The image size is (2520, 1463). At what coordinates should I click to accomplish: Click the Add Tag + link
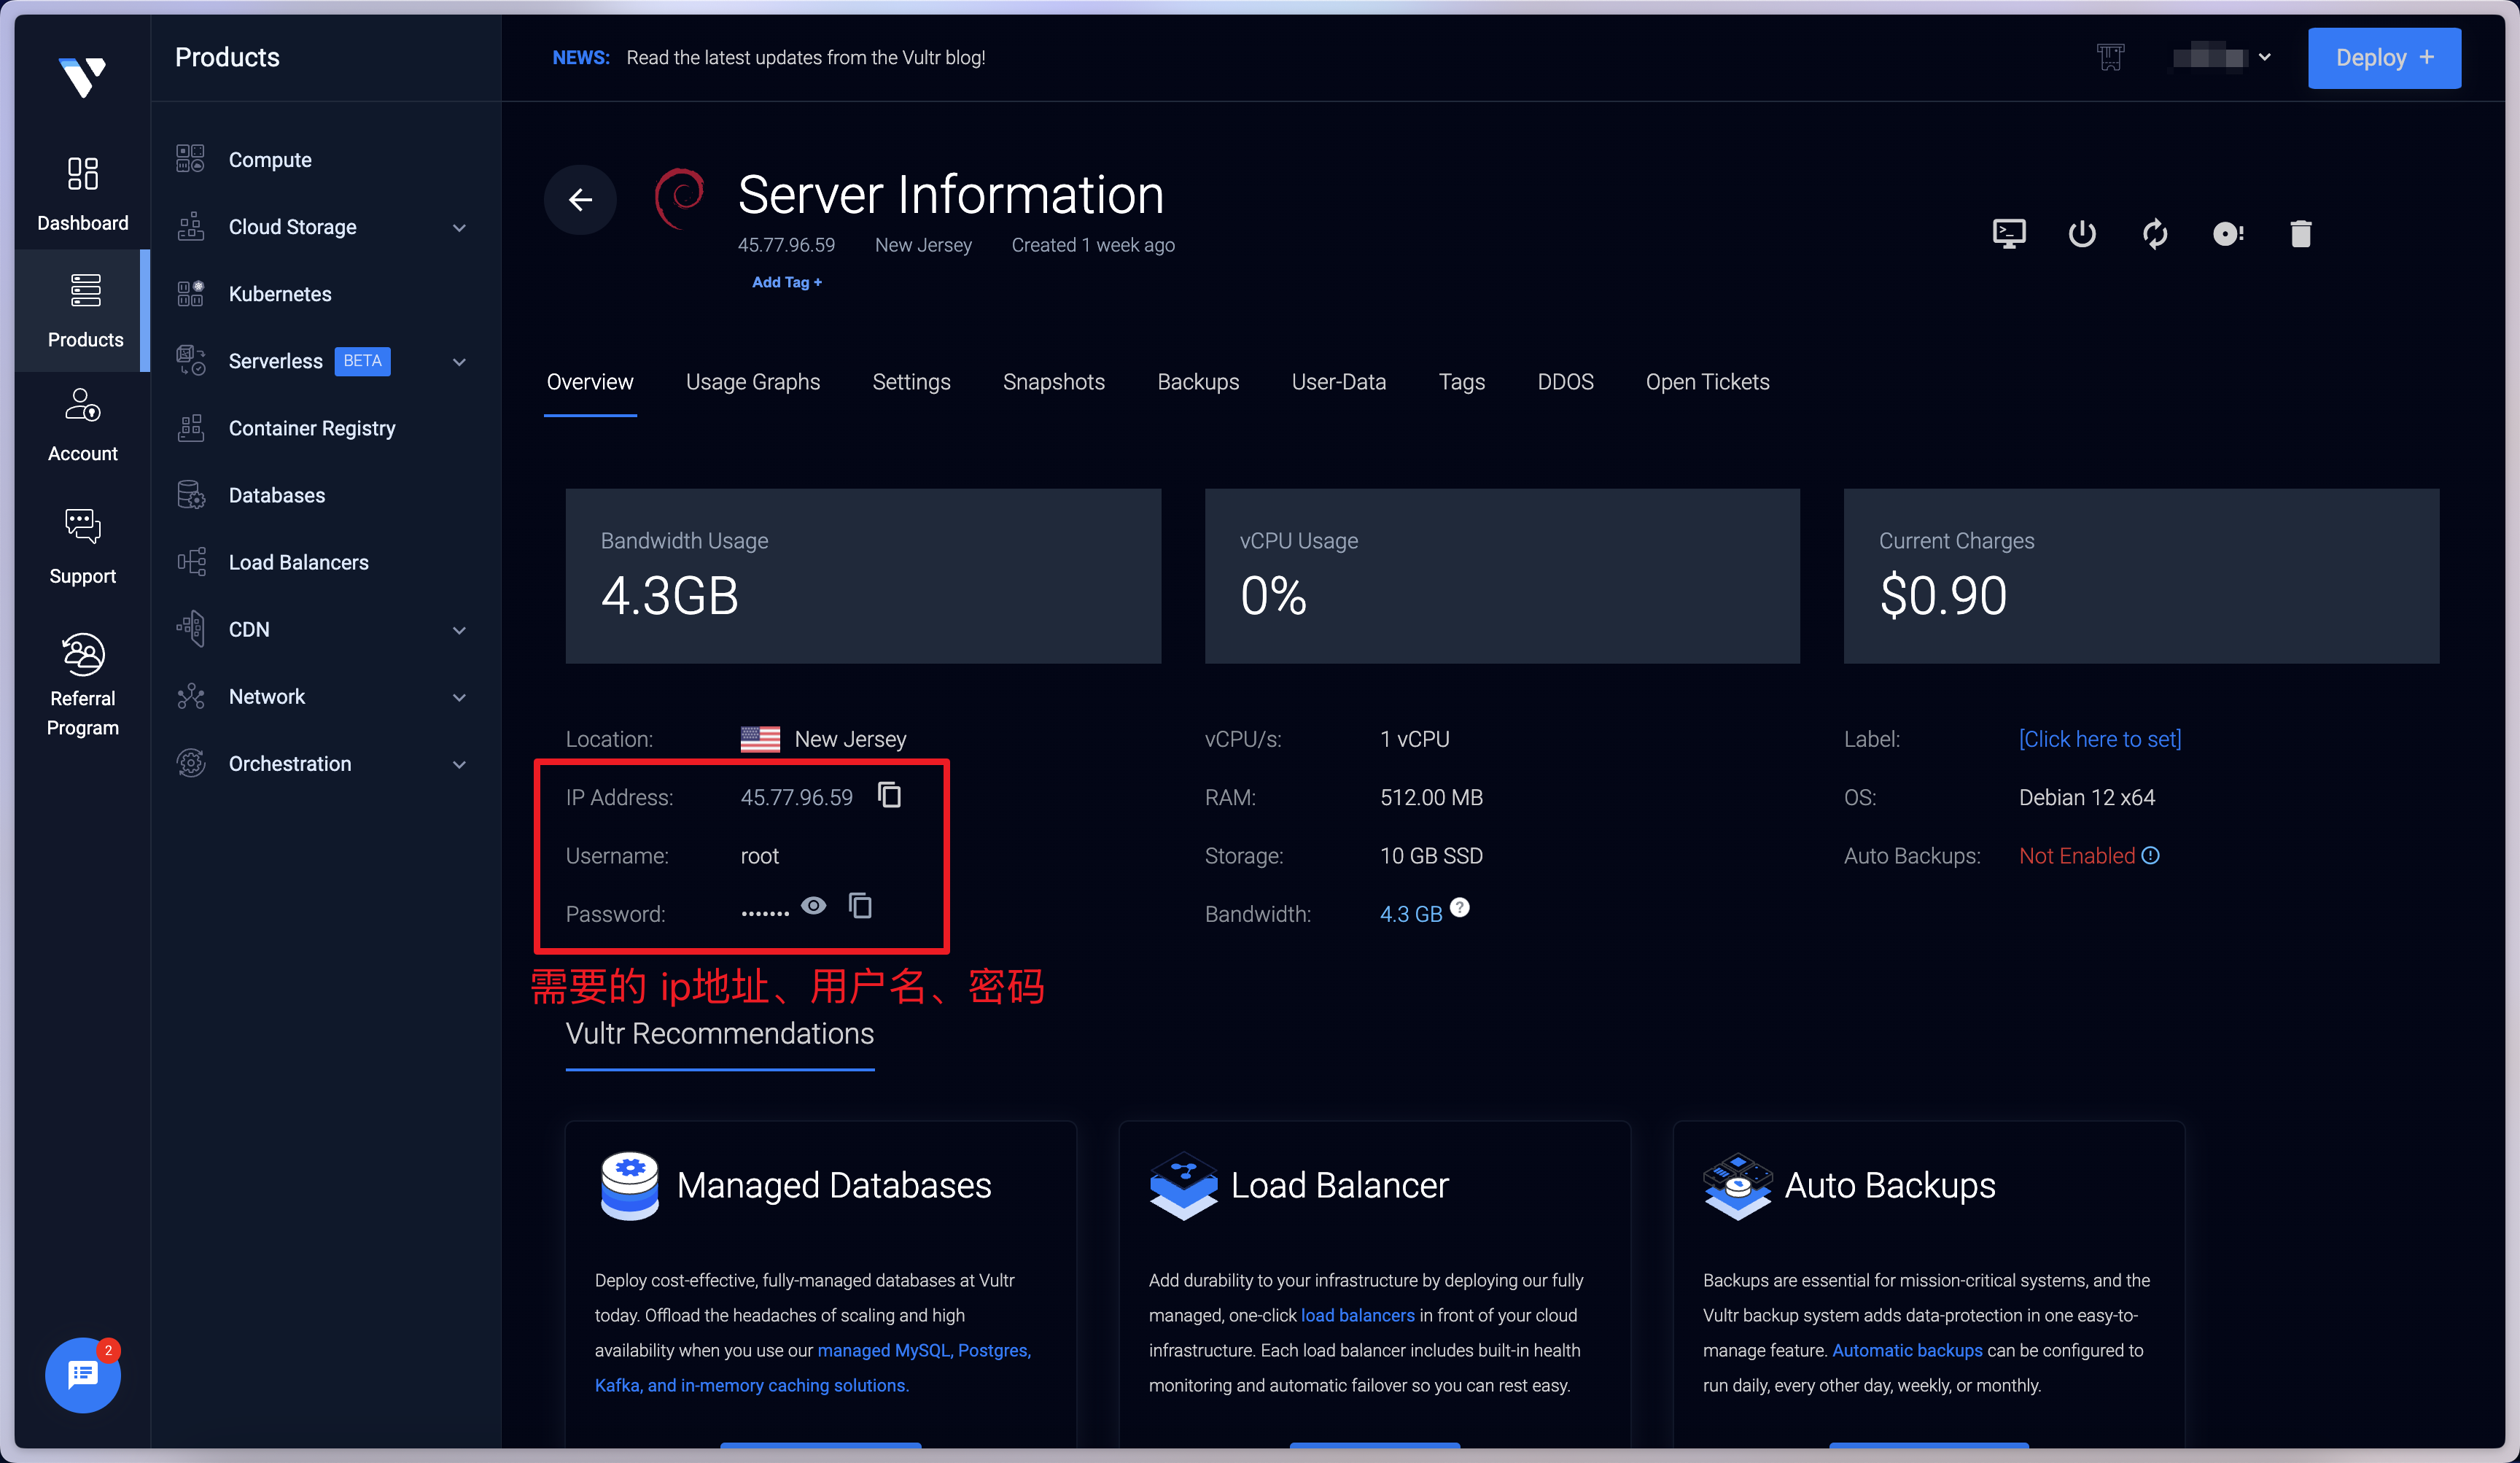(x=787, y=282)
